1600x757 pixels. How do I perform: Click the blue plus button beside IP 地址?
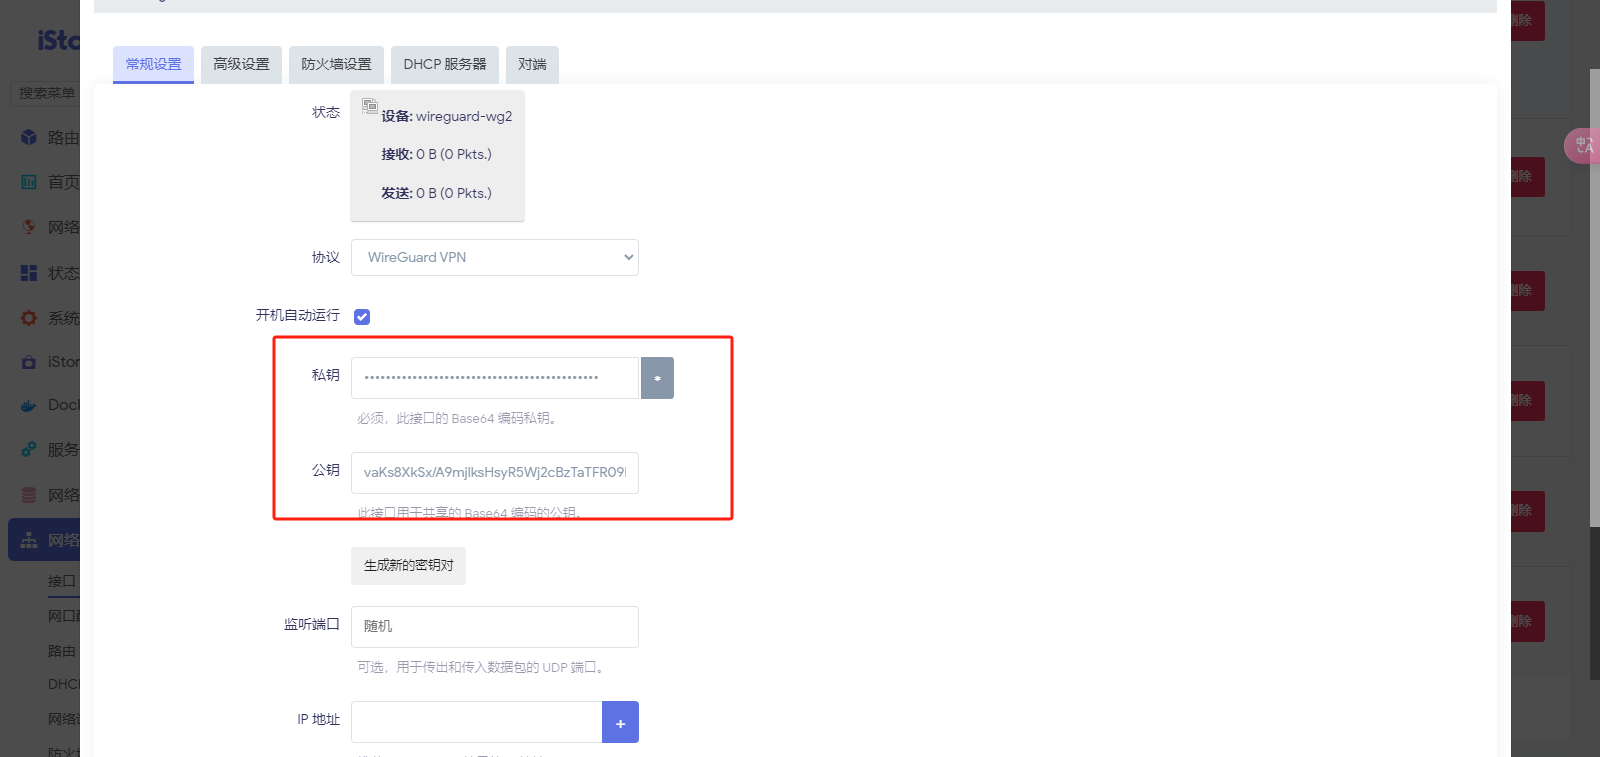[x=620, y=722]
